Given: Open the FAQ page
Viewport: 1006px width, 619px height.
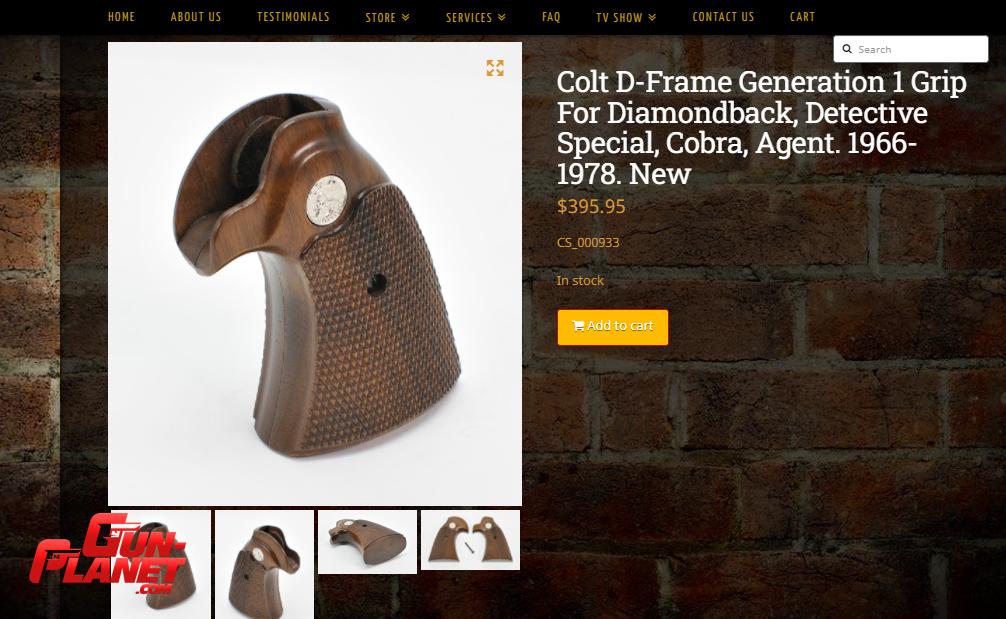Looking at the screenshot, I should click(551, 17).
